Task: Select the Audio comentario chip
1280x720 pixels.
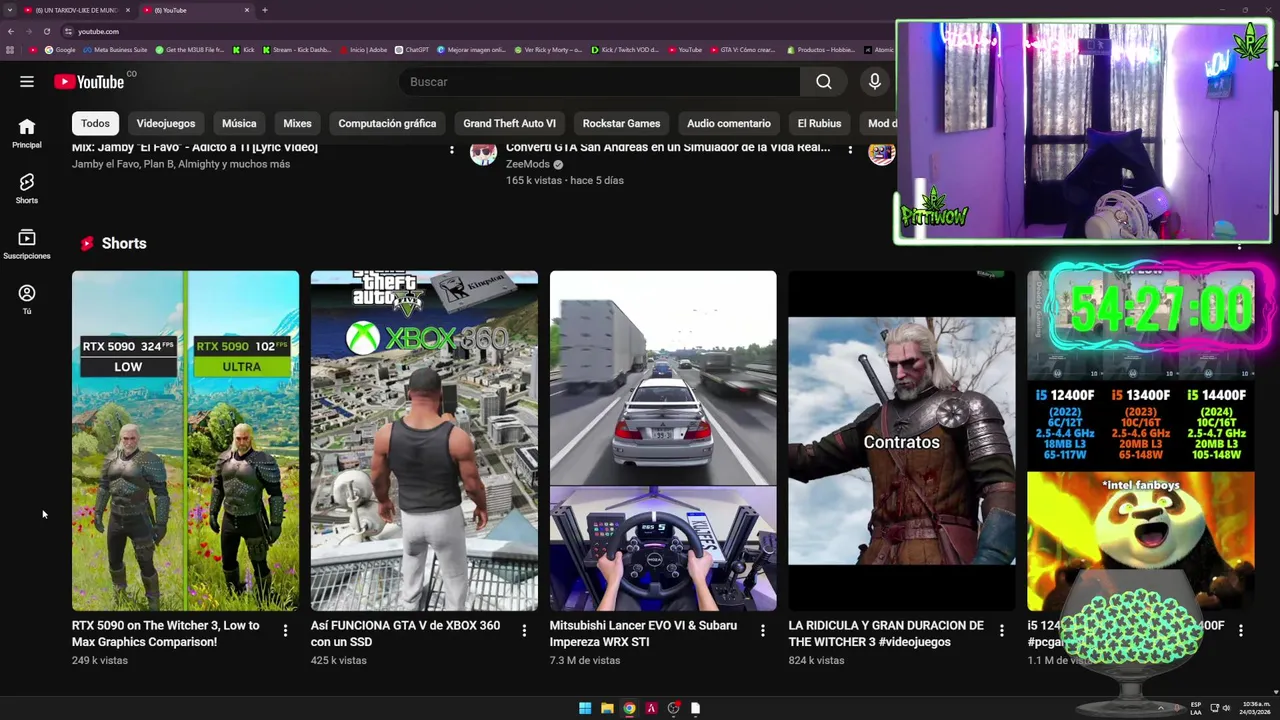Action: click(x=729, y=123)
